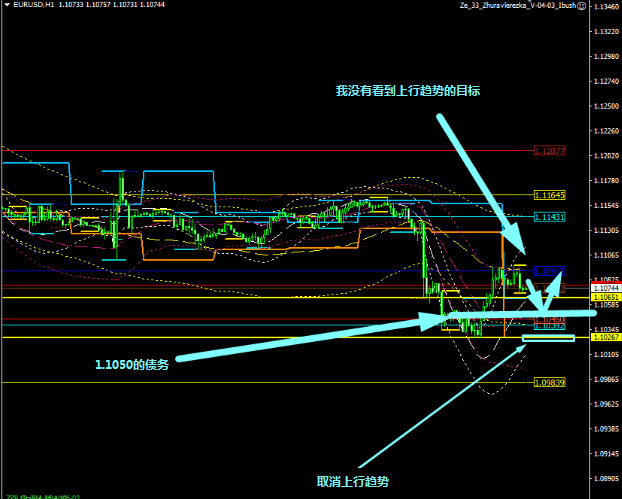Select the yellow 1.09839 level label
This screenshot has height=499, width=622.
[x=550, y=382]
